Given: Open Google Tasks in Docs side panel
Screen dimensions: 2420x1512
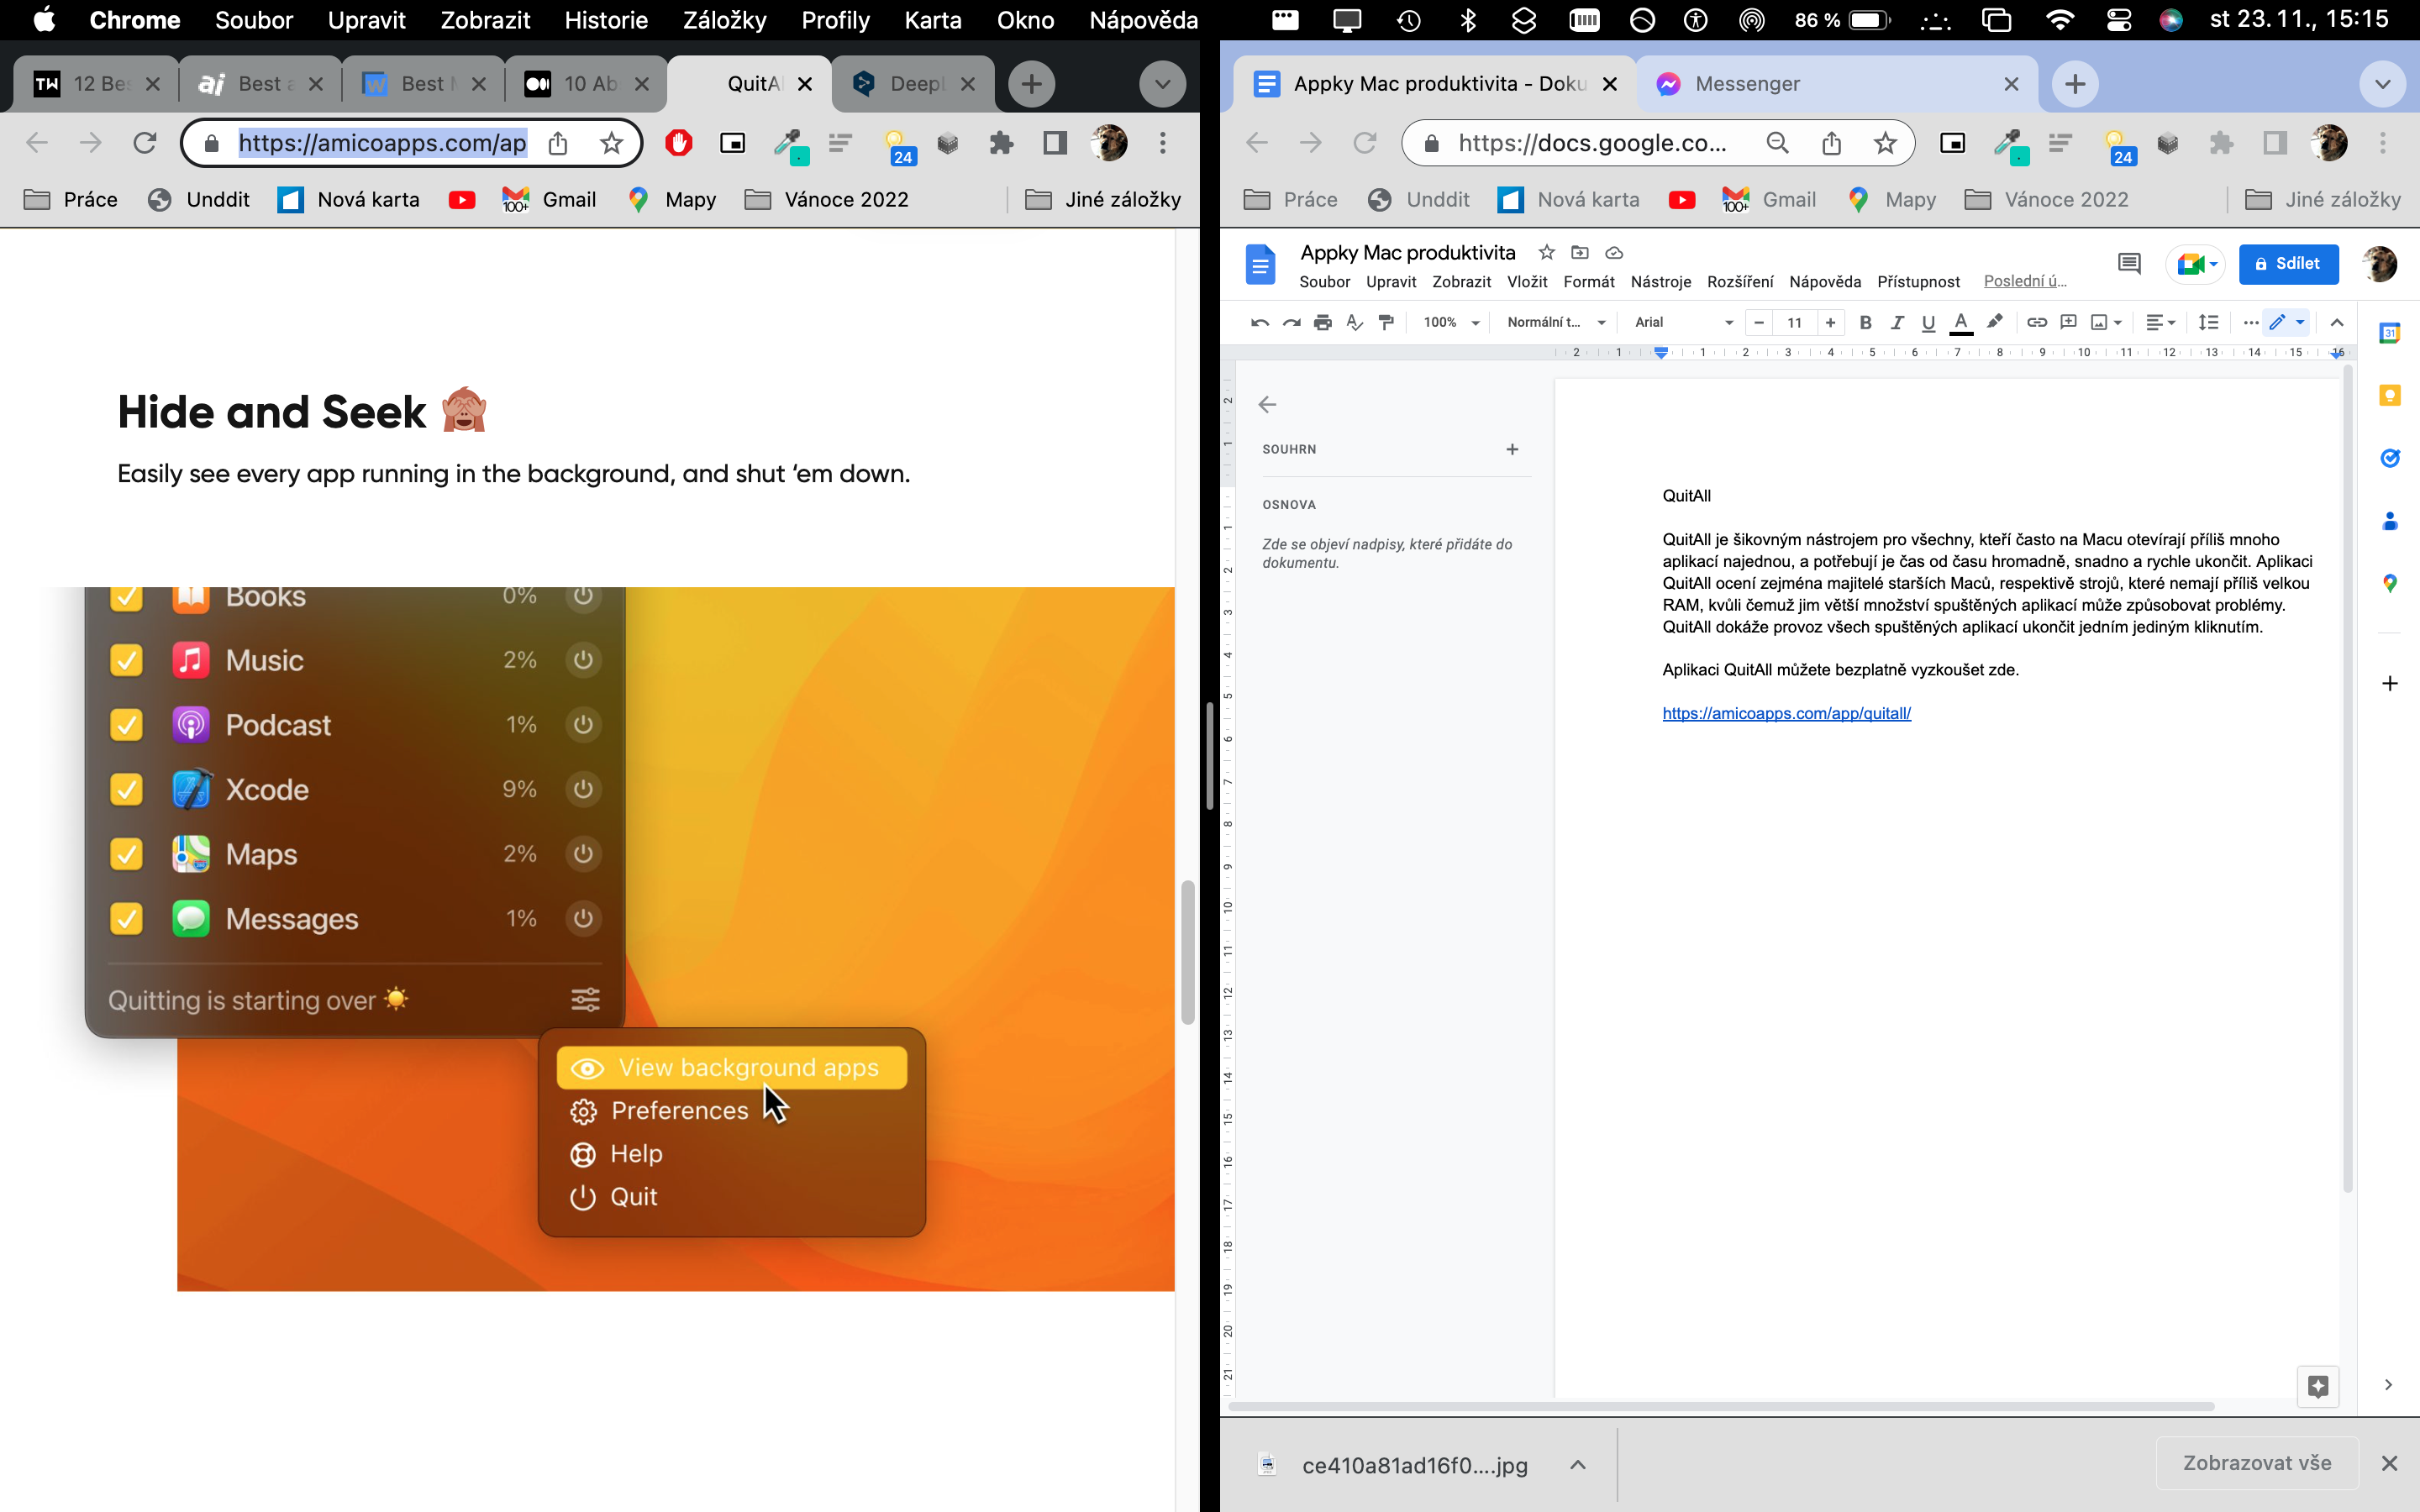Looking at the screenshot, I should 2390,458.
